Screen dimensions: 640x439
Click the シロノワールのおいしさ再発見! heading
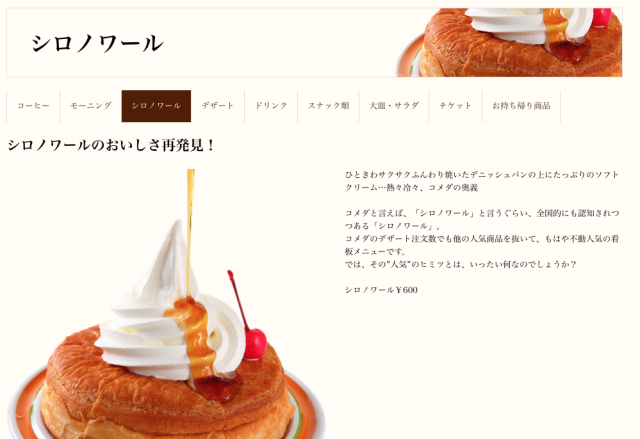(111, 145)
